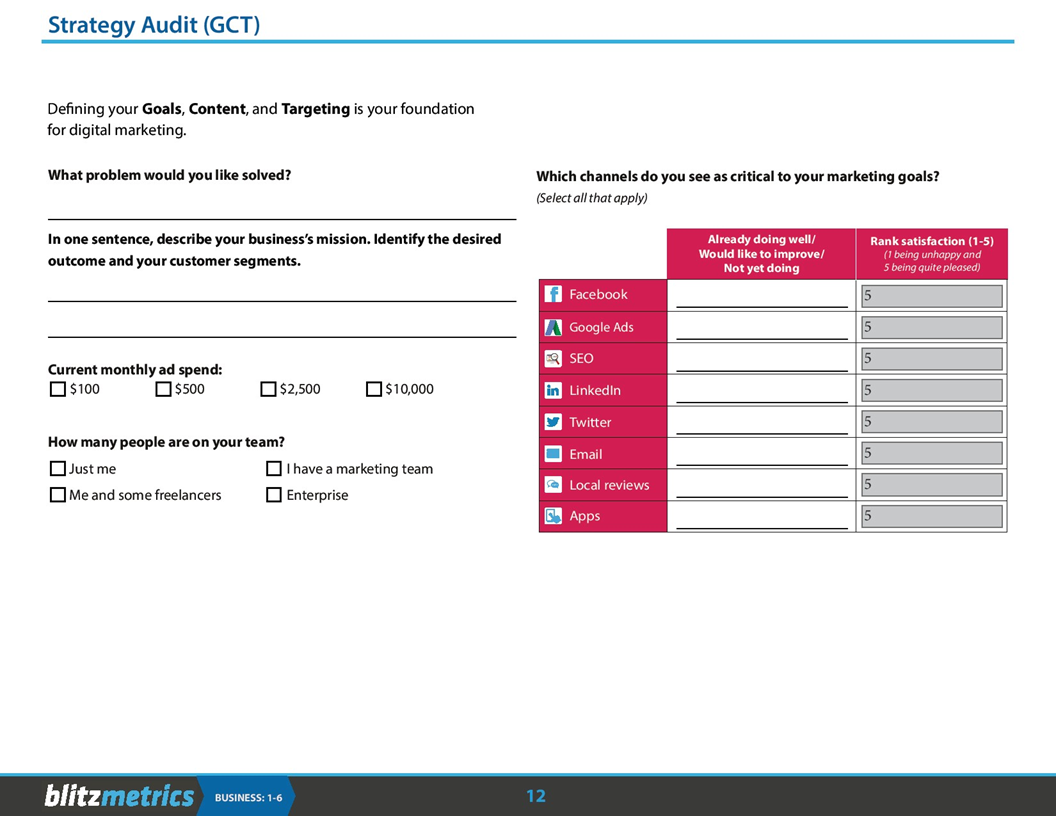The width and height of the screenshot is (1056, 816).
Task: Check the 'Just me' team size box
Action: (57, 468)
